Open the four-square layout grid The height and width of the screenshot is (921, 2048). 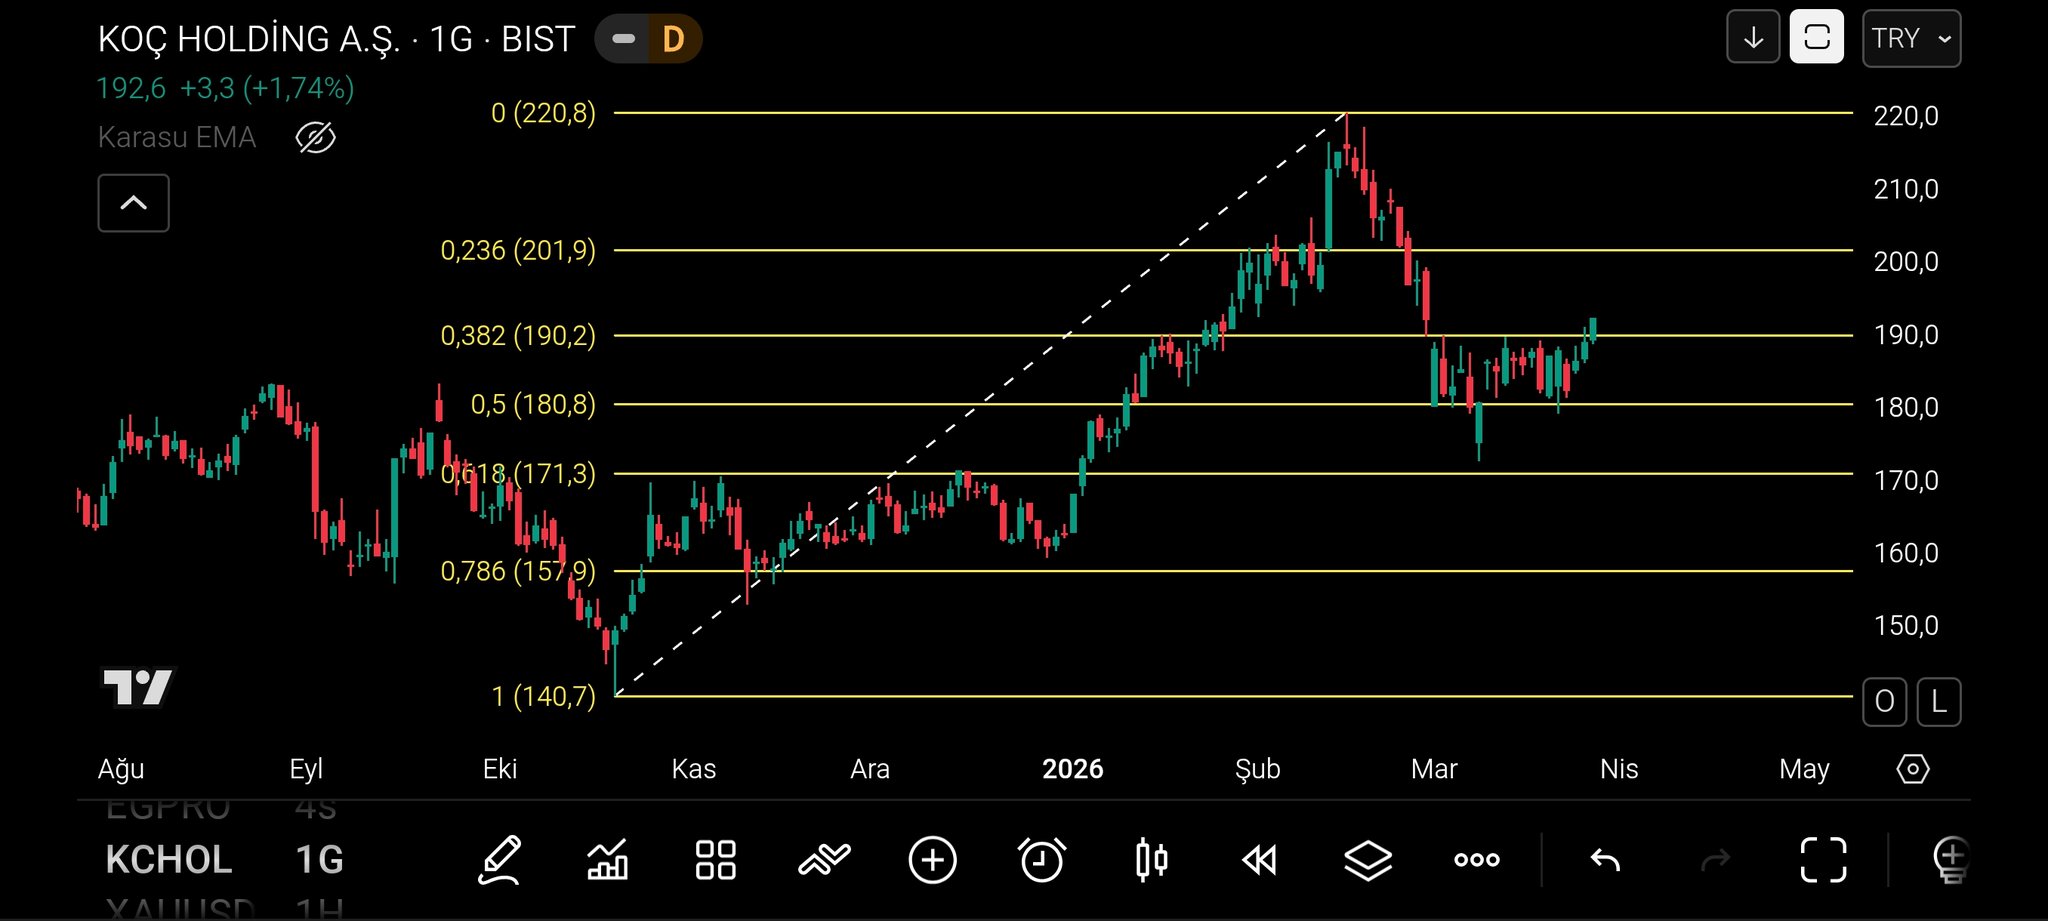point(716,860)
